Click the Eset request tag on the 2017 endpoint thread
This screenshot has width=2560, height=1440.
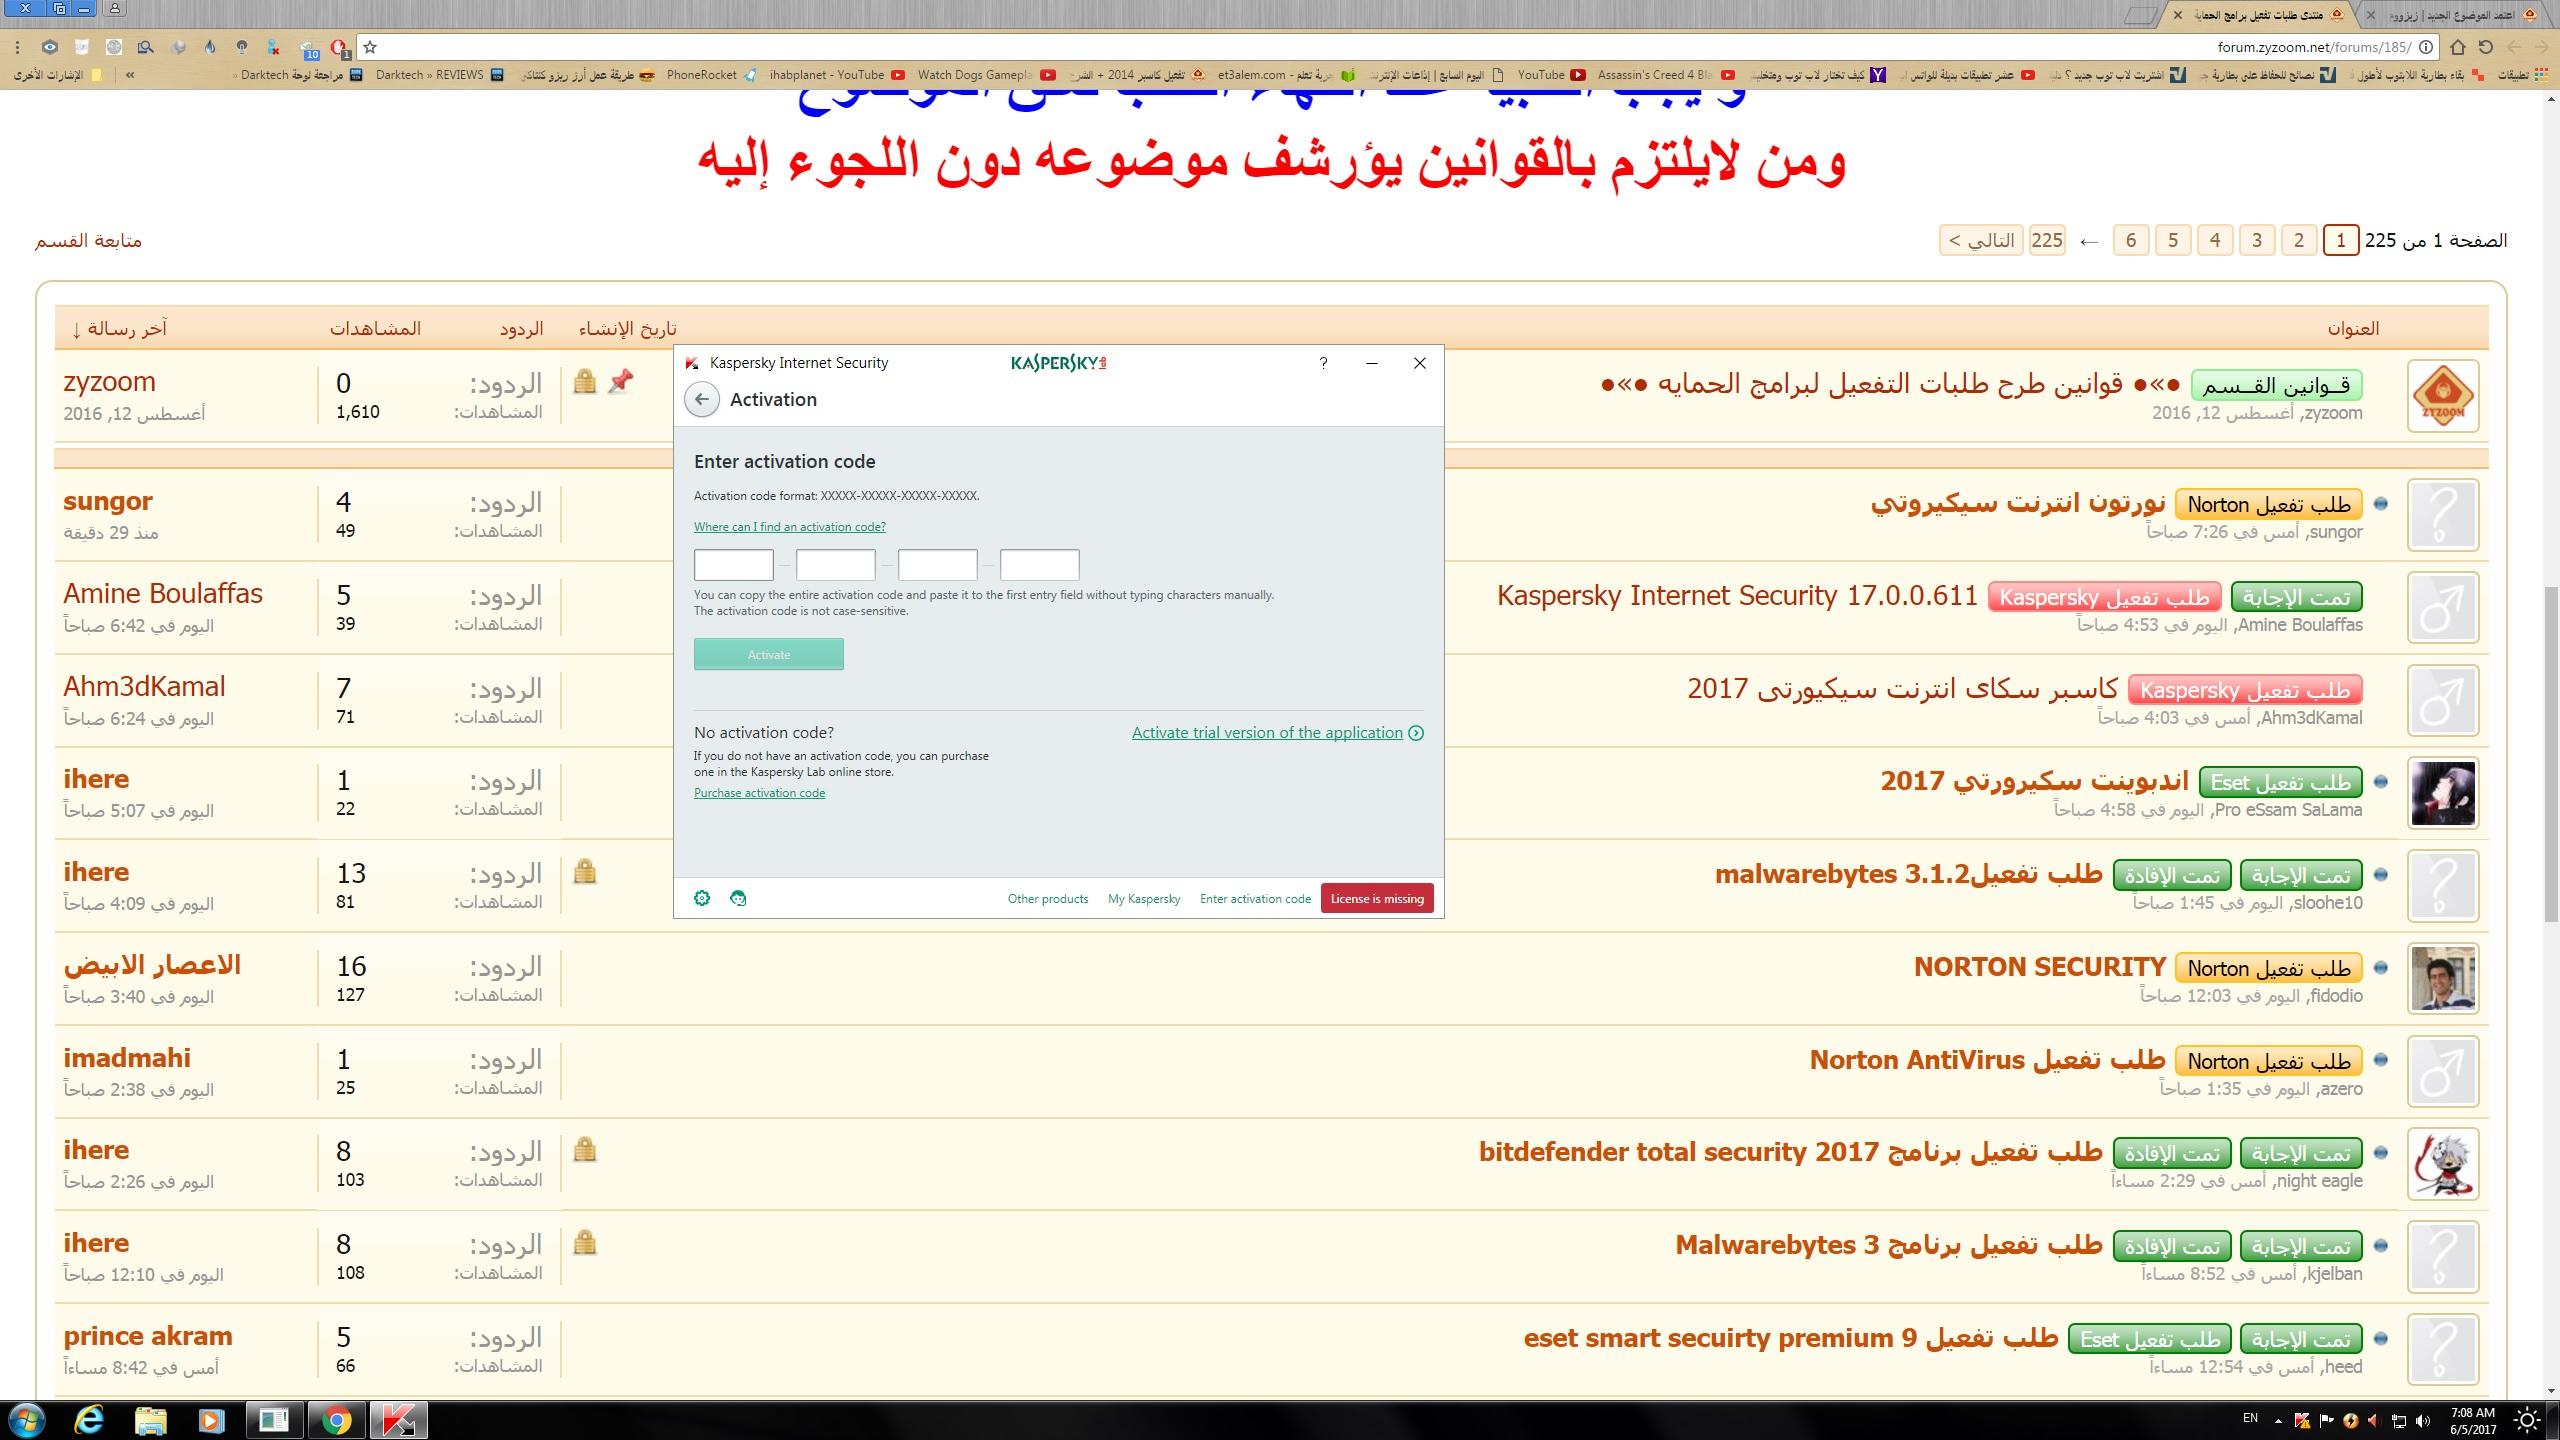[x=2280, y=782]
